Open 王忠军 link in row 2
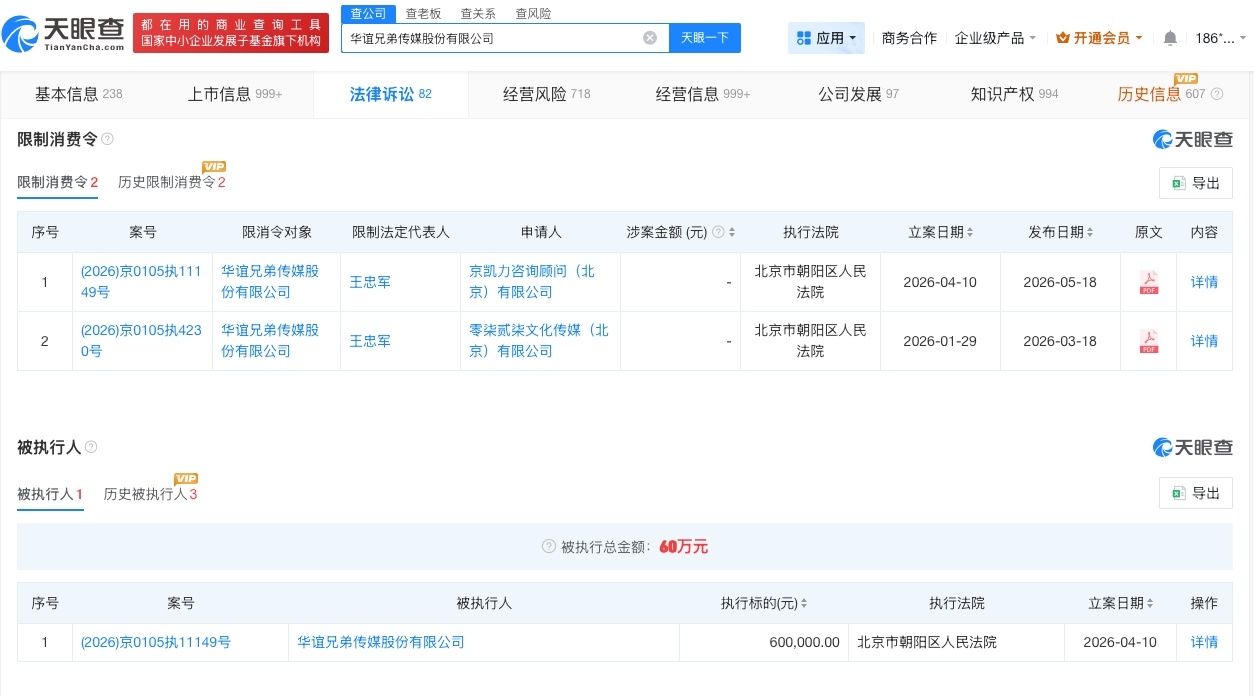The height and width of the screenshot is (696, 1254). click(370, 341)
